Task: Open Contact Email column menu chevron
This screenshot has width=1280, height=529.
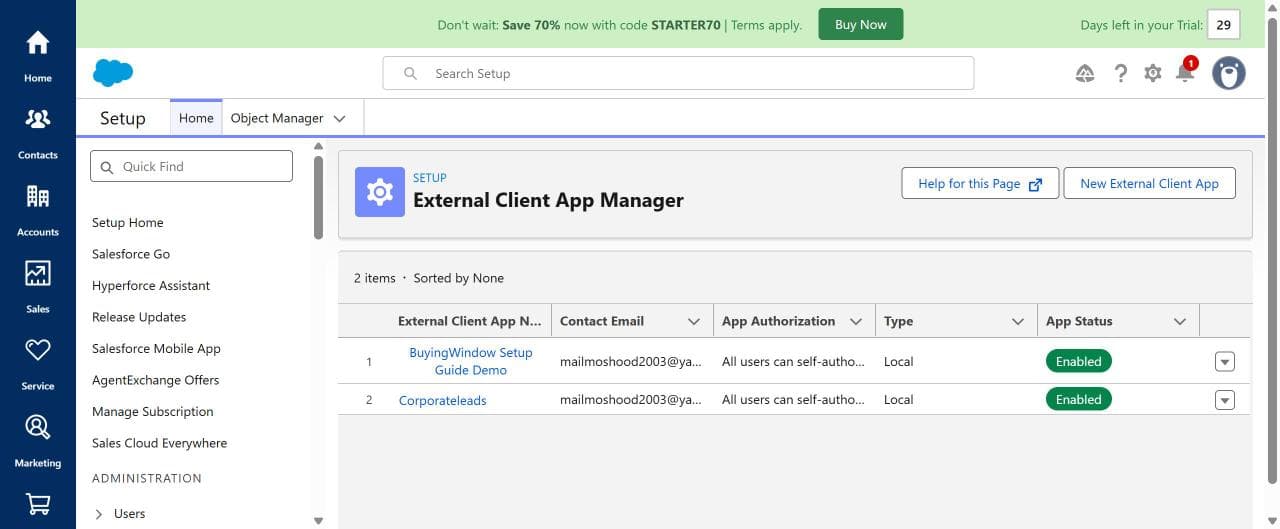Action: pos(694,321)
